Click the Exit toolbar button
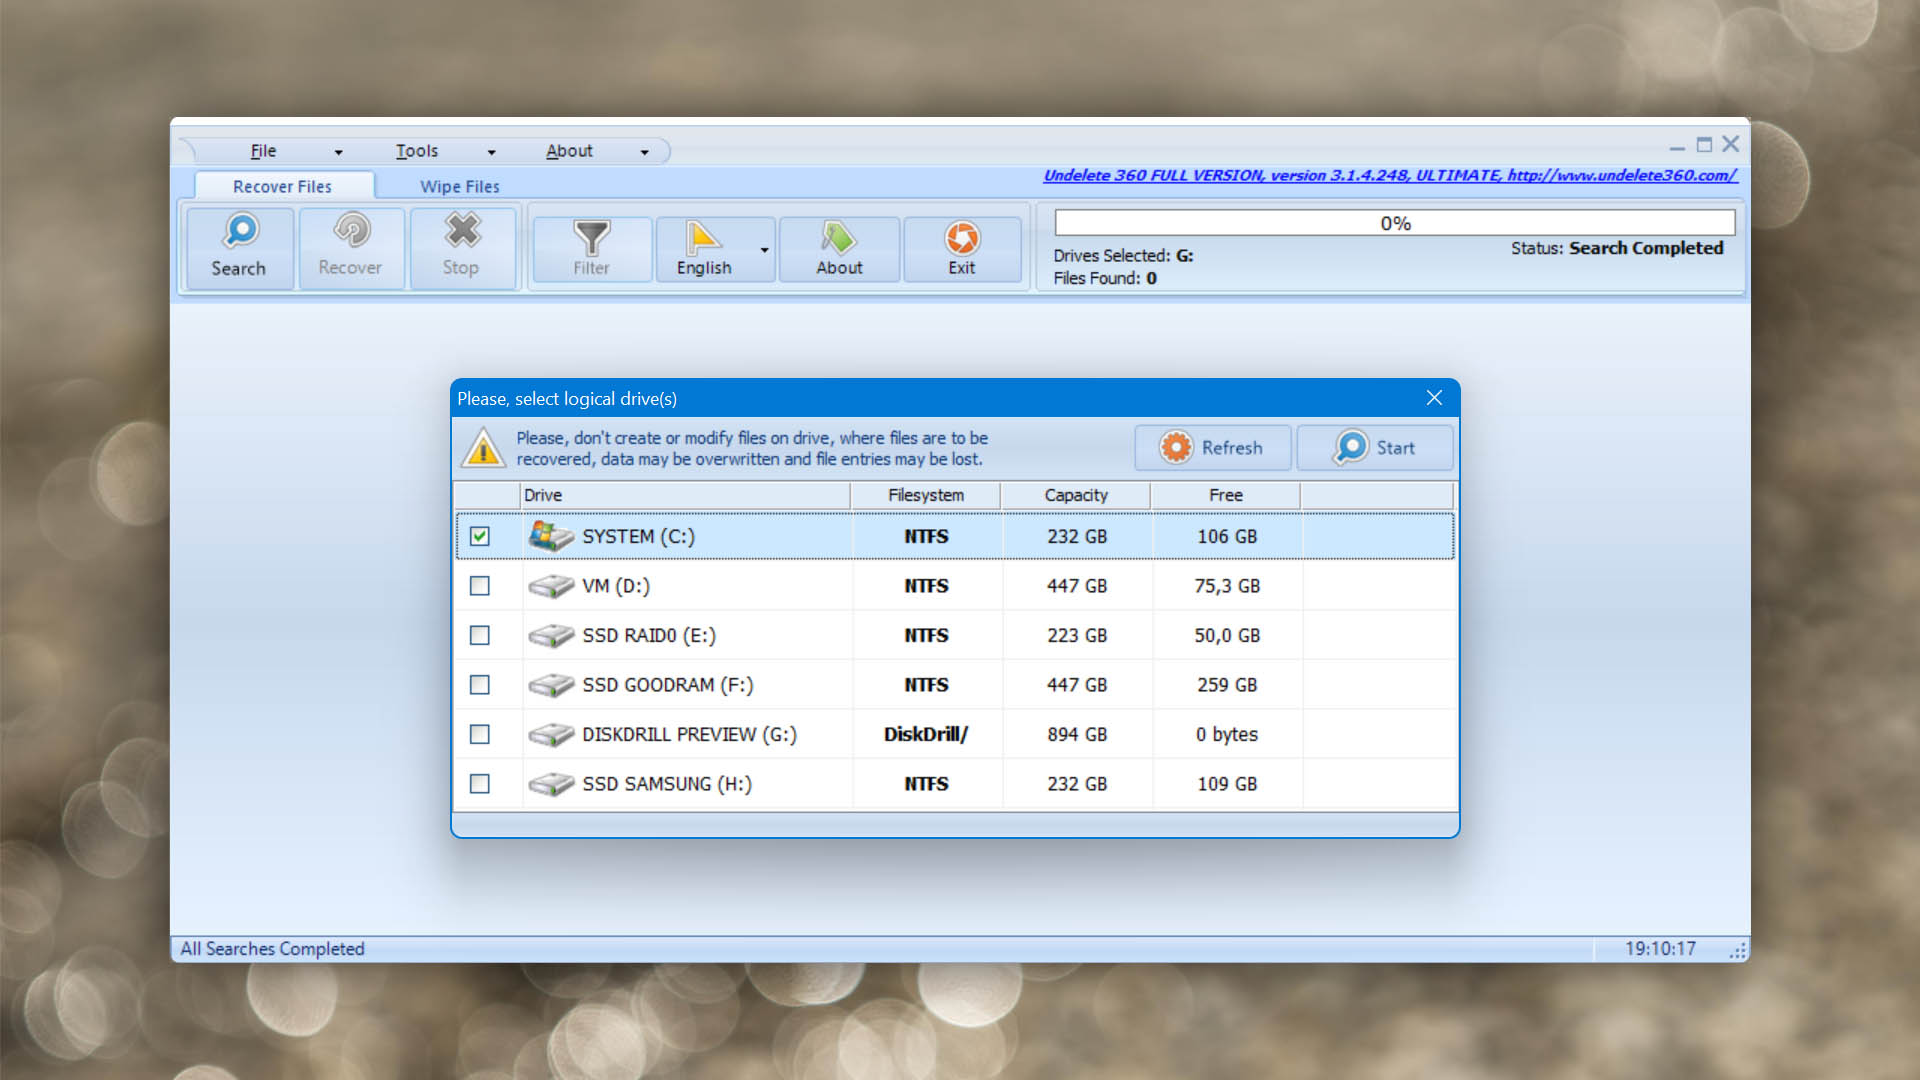The height and width of the screenshot is (1080, 1920). (x=962, y=249)
